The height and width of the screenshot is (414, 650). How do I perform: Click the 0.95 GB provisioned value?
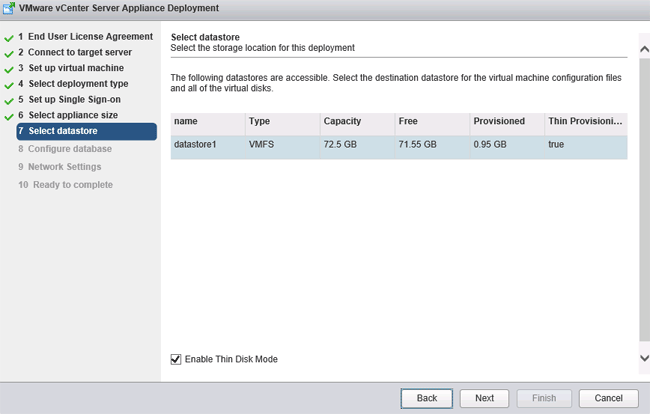pyautogui.click(x=490, y=145)
